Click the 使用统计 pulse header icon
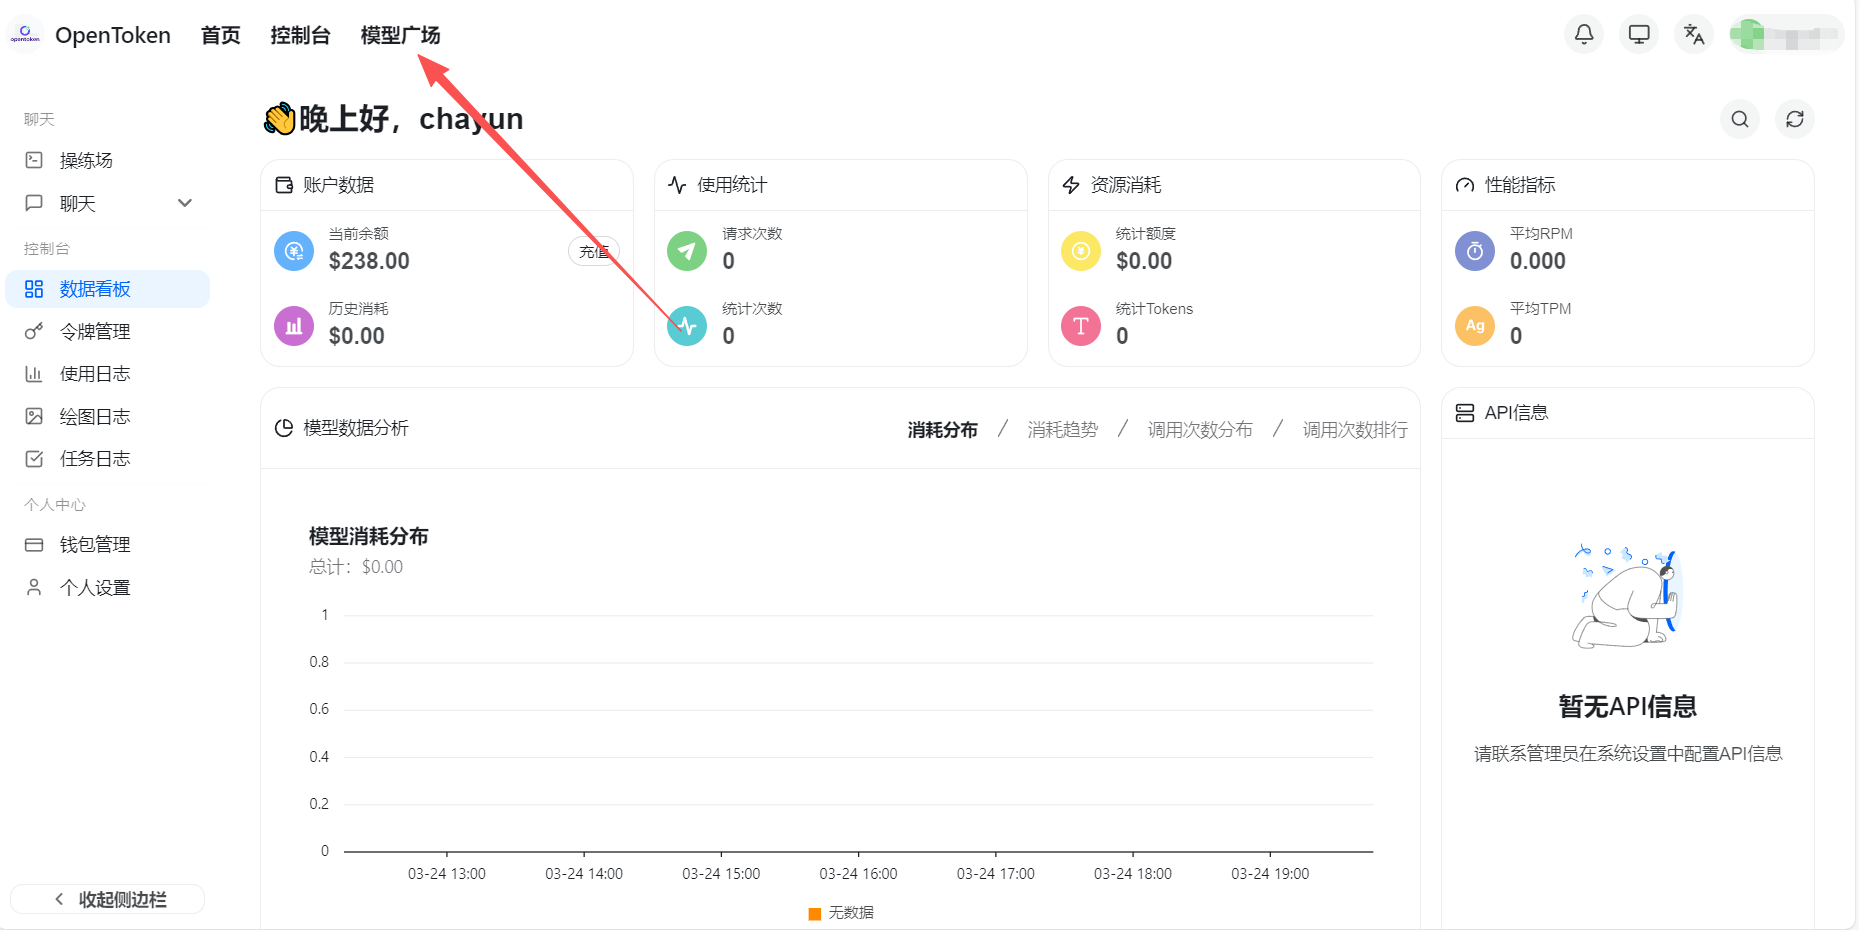 click(x=677, y=185)
